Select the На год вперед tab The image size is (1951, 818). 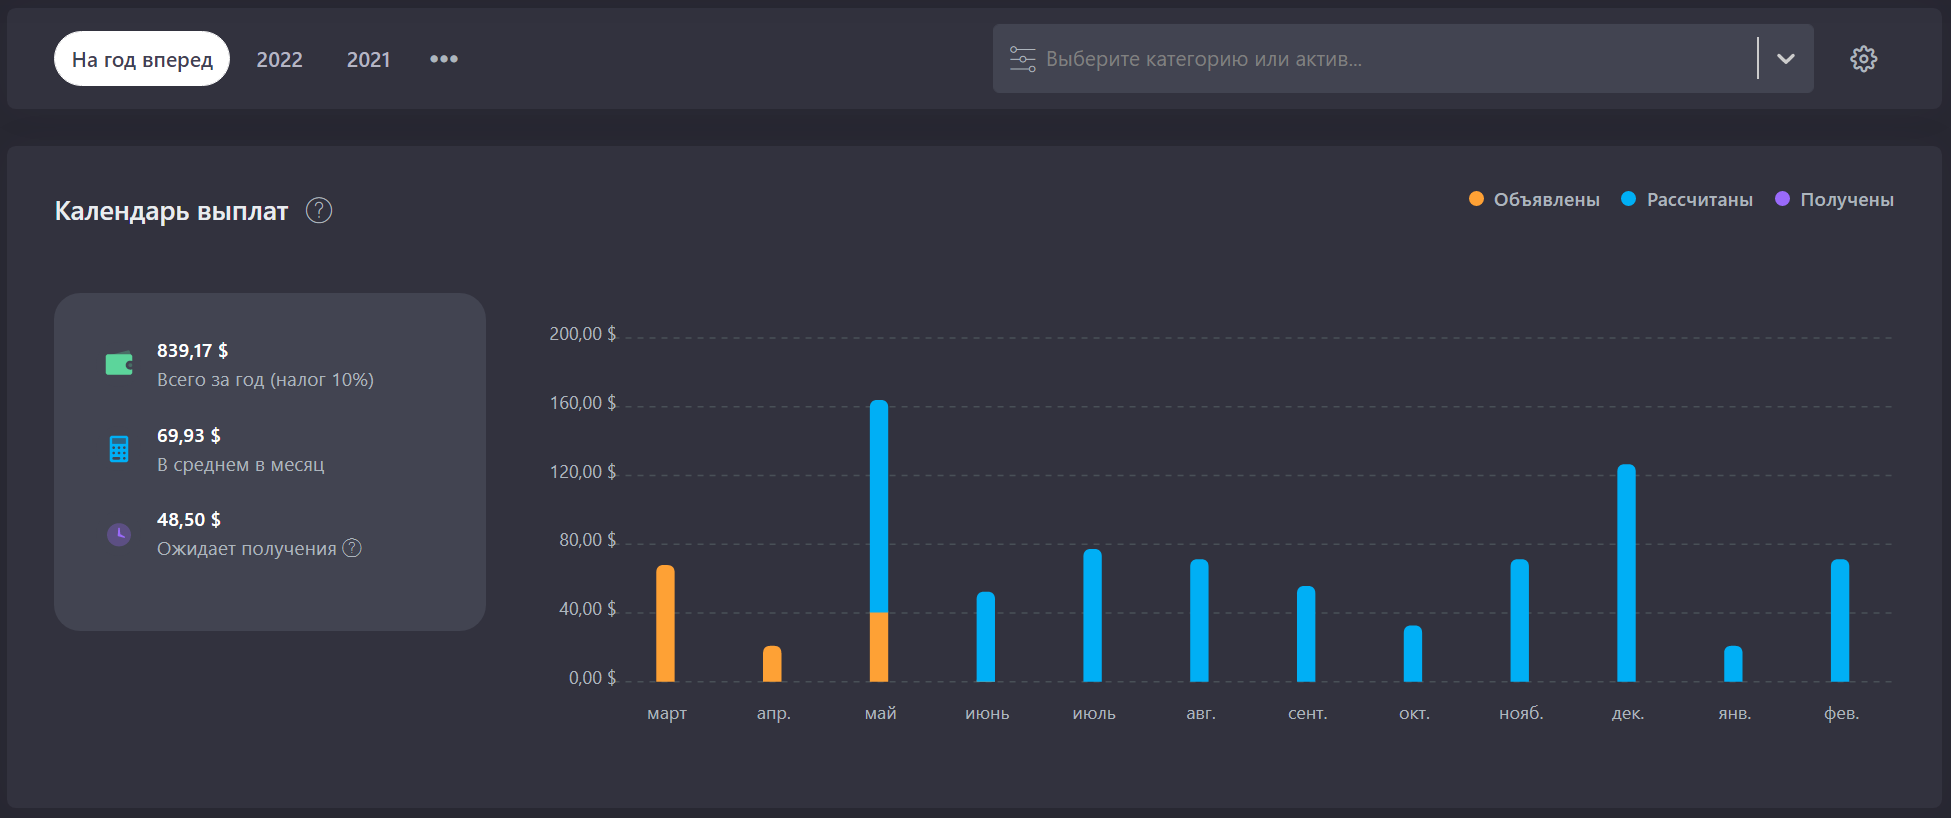coord(142,59)
